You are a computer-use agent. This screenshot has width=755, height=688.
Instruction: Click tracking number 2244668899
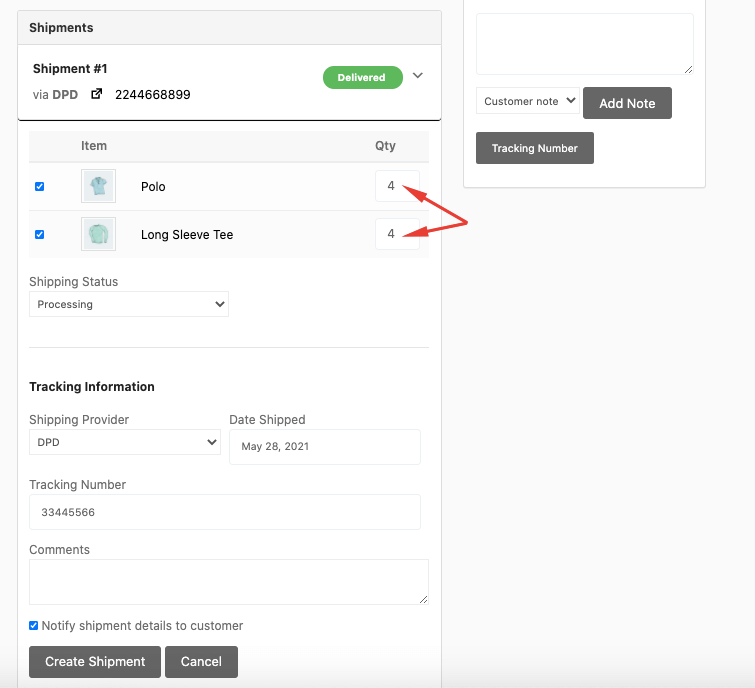(153, 94)
